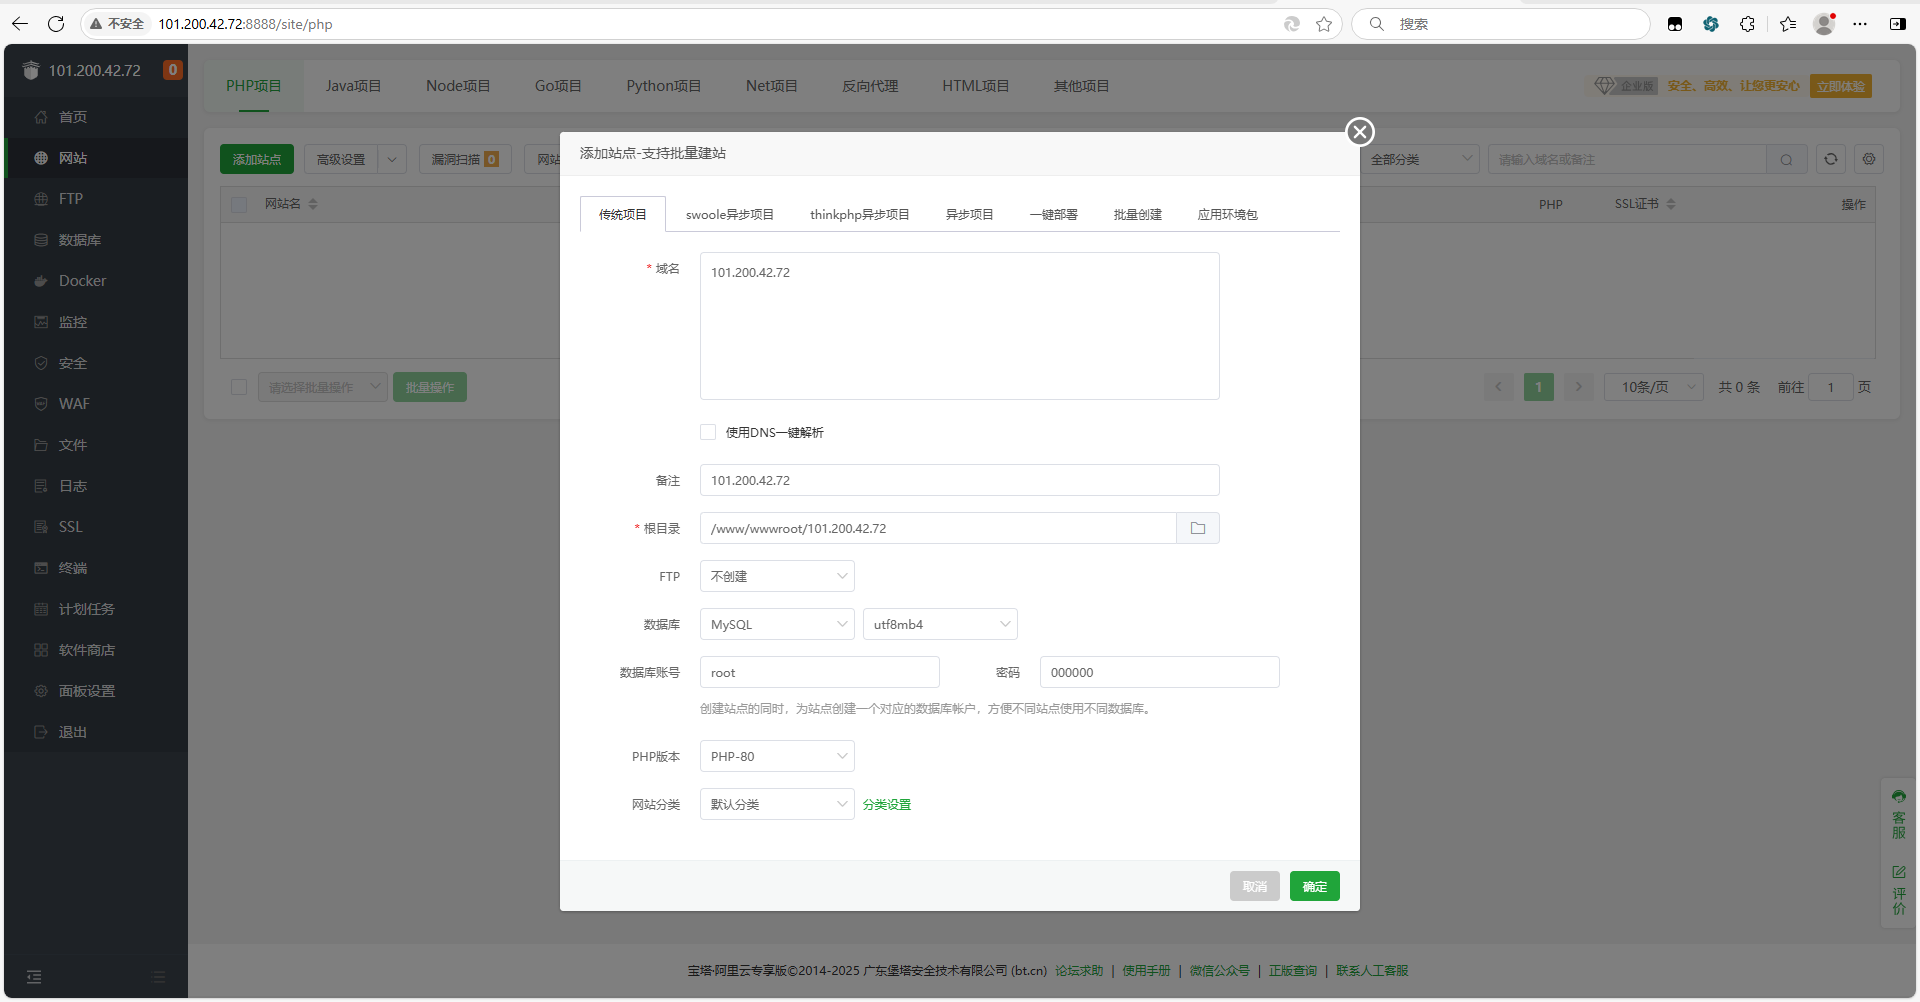
Task: Toggle select-all checkbox in site table header
Action: pos(239,204)
